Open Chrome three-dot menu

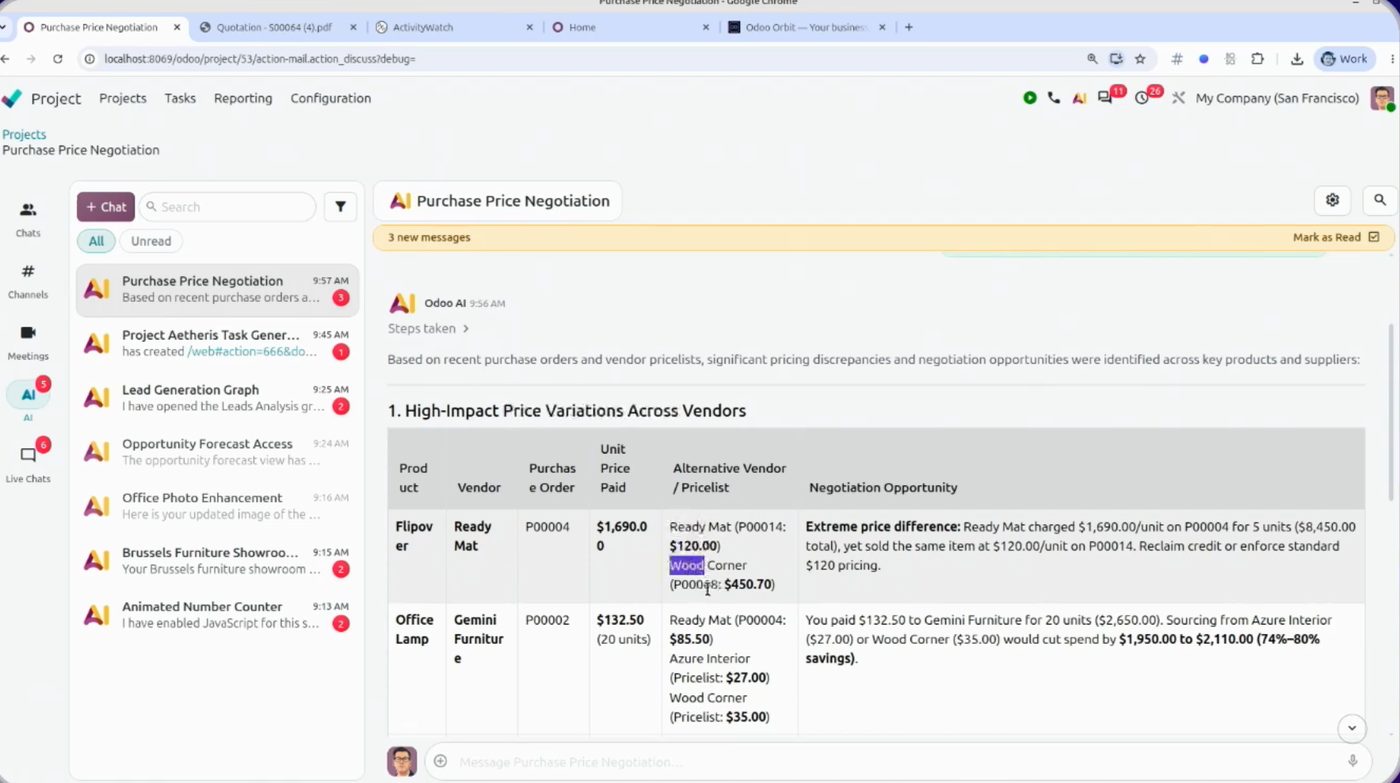[1393, 59]
